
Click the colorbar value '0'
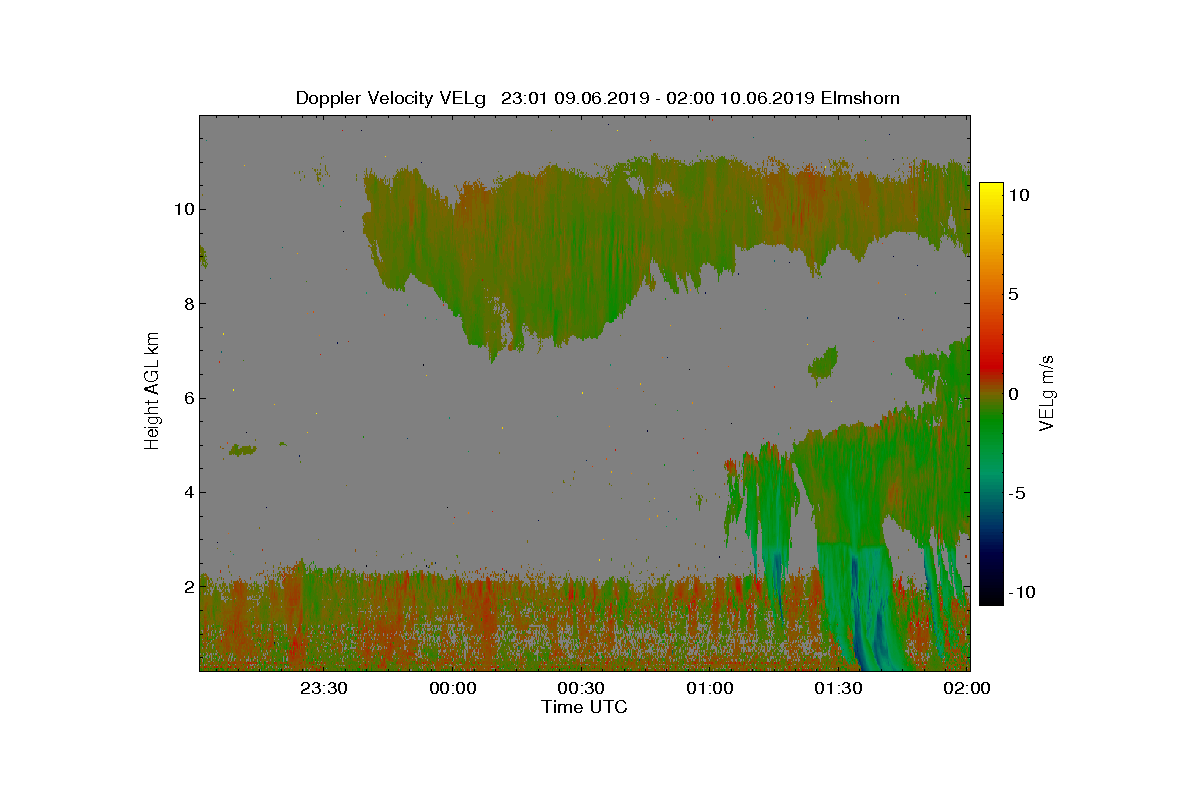(1013, 394)
